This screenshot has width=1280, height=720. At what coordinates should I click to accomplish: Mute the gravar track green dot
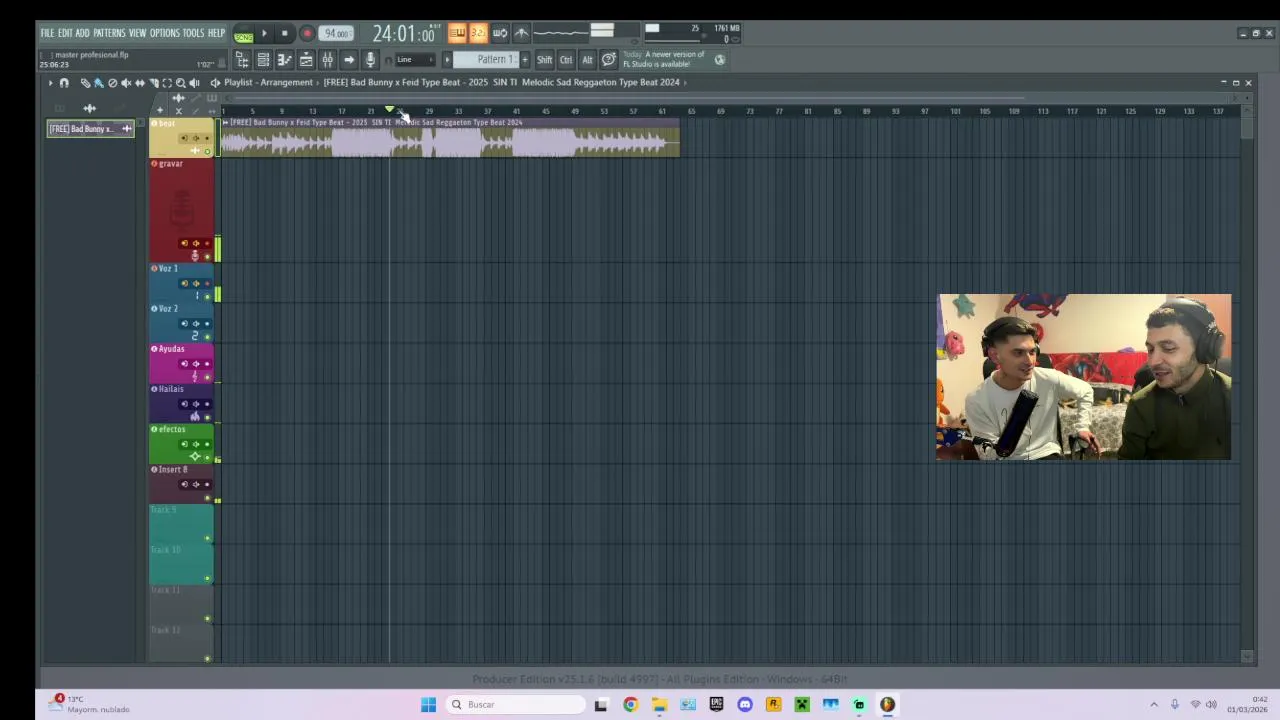(x=207, y=257)
